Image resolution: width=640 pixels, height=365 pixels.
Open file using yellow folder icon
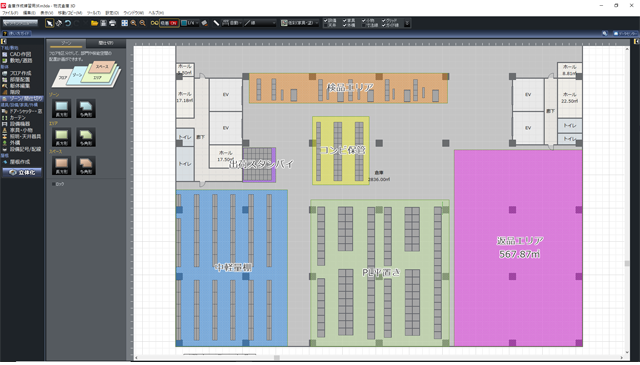(94, 23)
